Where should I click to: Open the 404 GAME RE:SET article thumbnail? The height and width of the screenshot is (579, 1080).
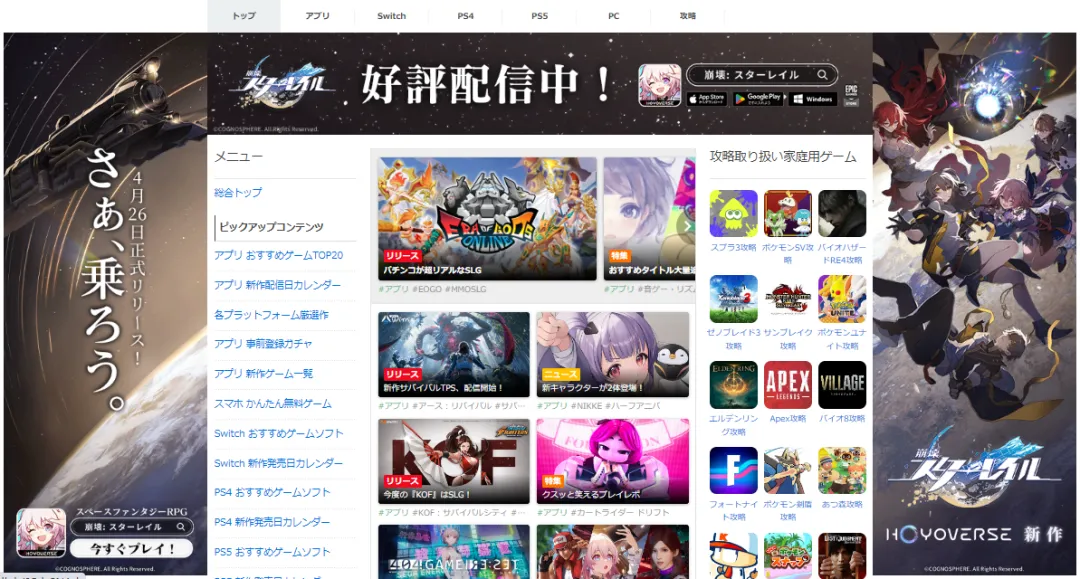click(454, 551)
